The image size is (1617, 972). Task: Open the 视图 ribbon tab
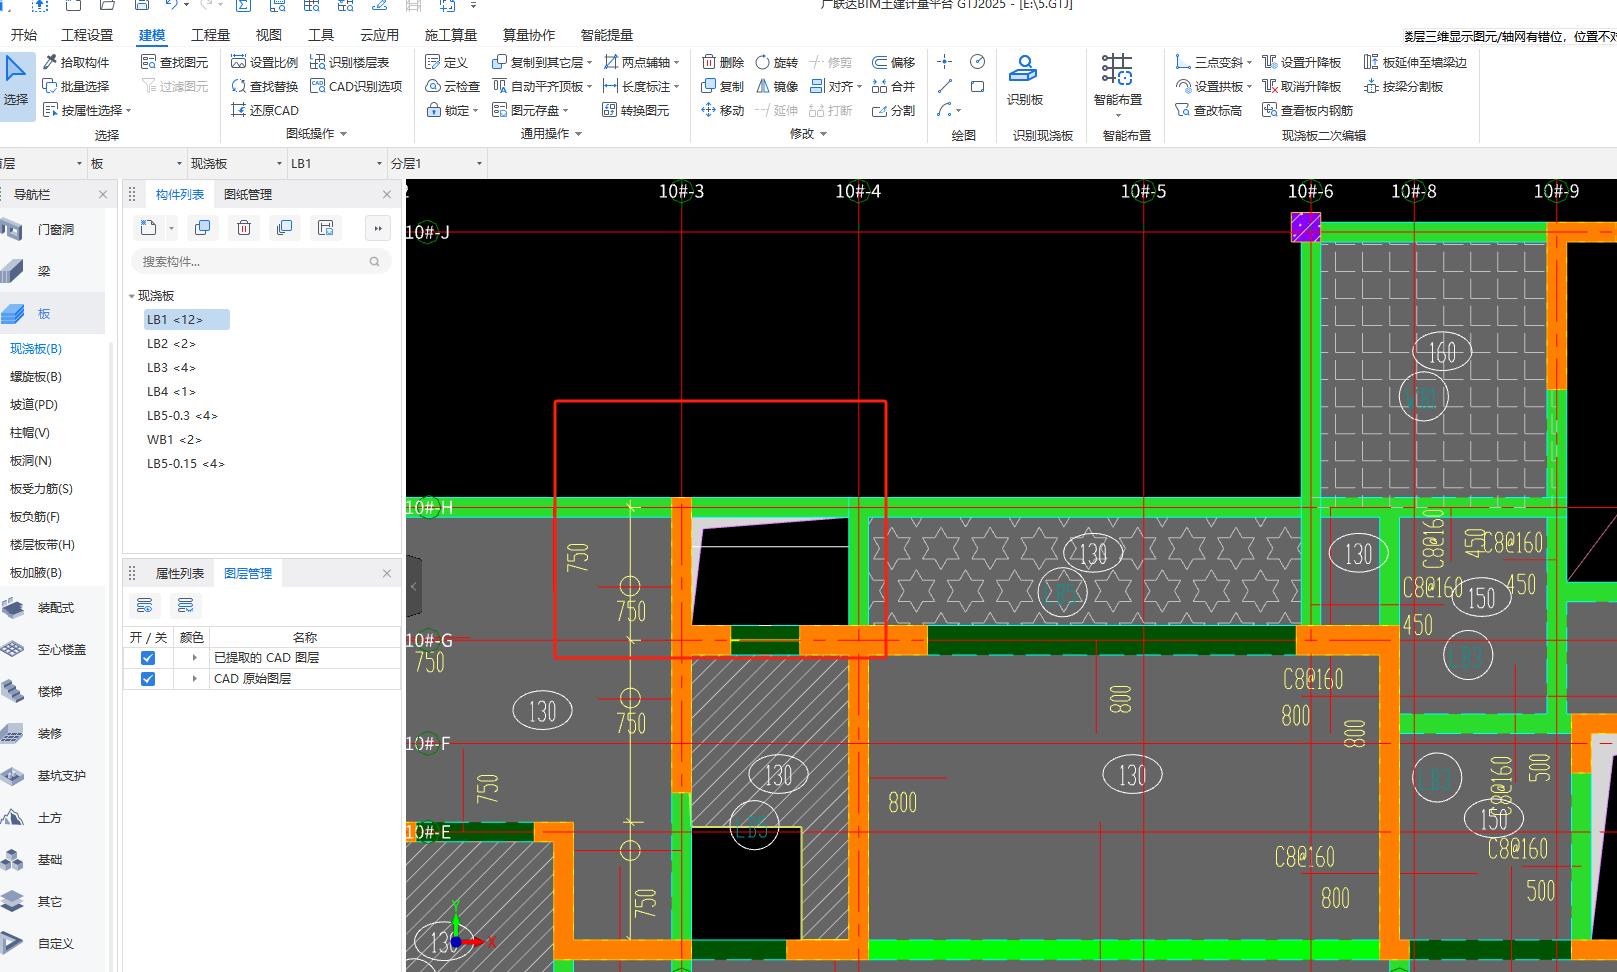[x=269, y=35]
